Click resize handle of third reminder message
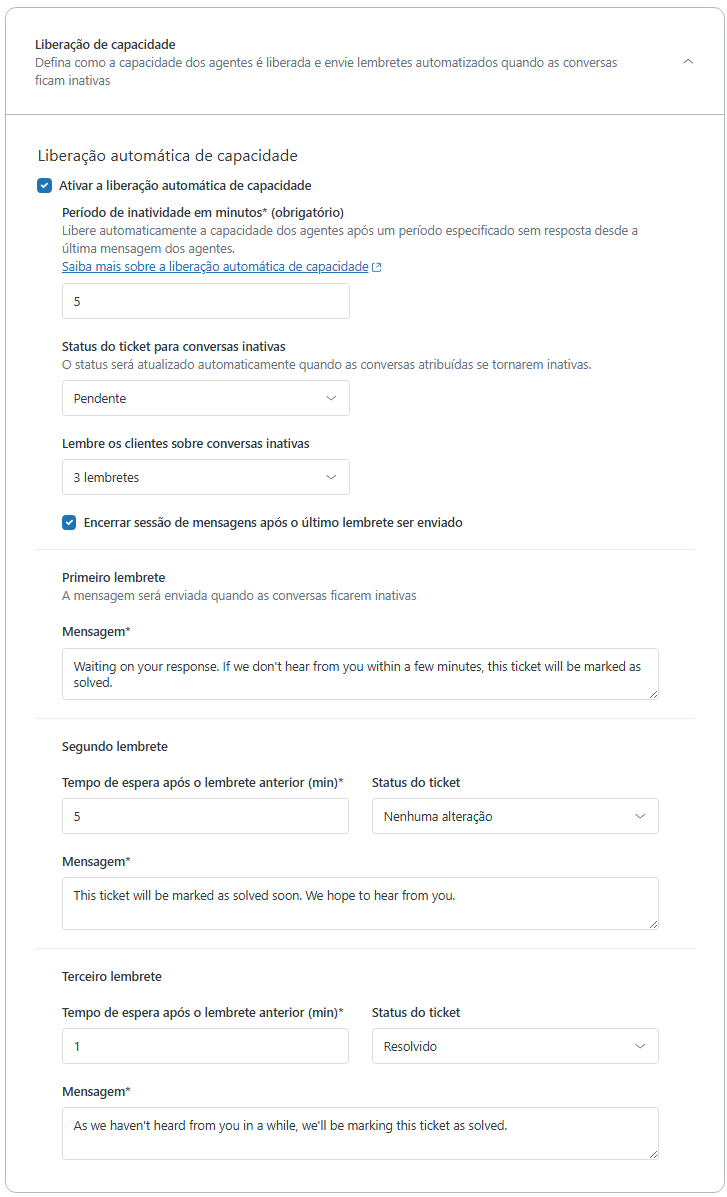Image resolution: width=727 pixels, height=1197 pixels. pyautogui.click(x=653, y=1154)
